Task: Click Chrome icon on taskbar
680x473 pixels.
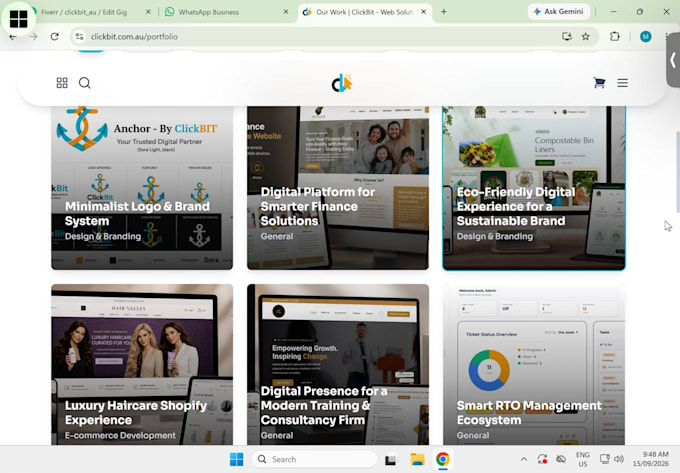Action: click(443, 459)
